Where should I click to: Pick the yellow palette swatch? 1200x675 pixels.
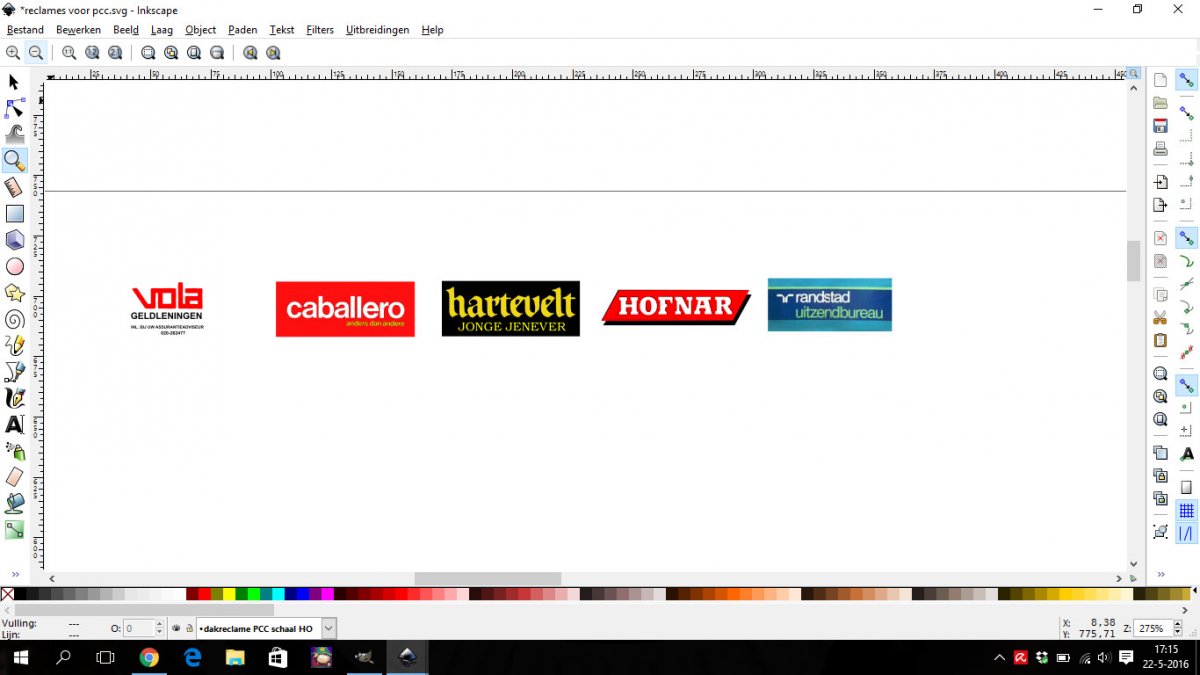coord(229,594)
